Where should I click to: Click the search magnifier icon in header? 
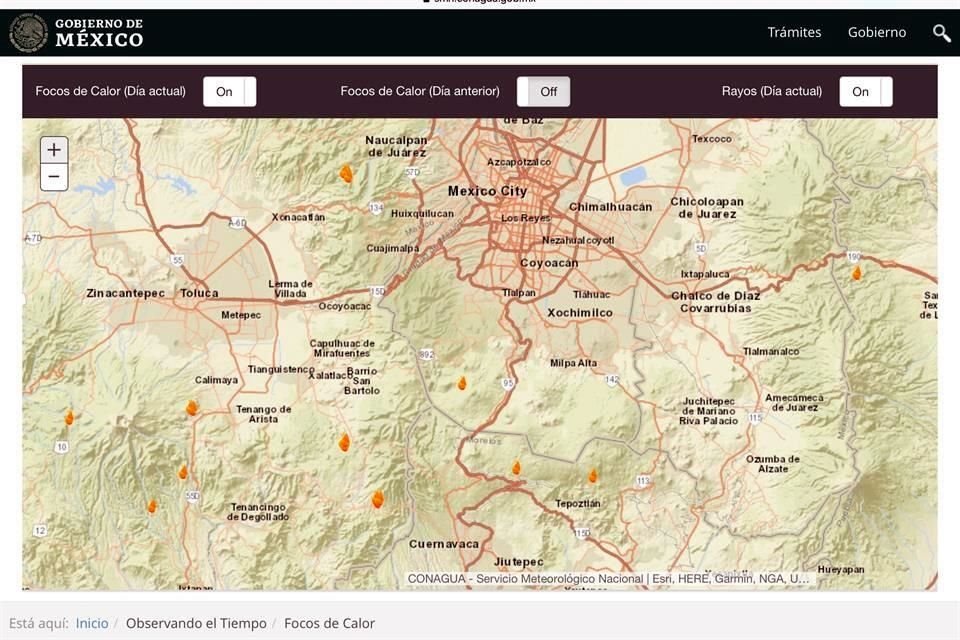(x=941, y=33)
